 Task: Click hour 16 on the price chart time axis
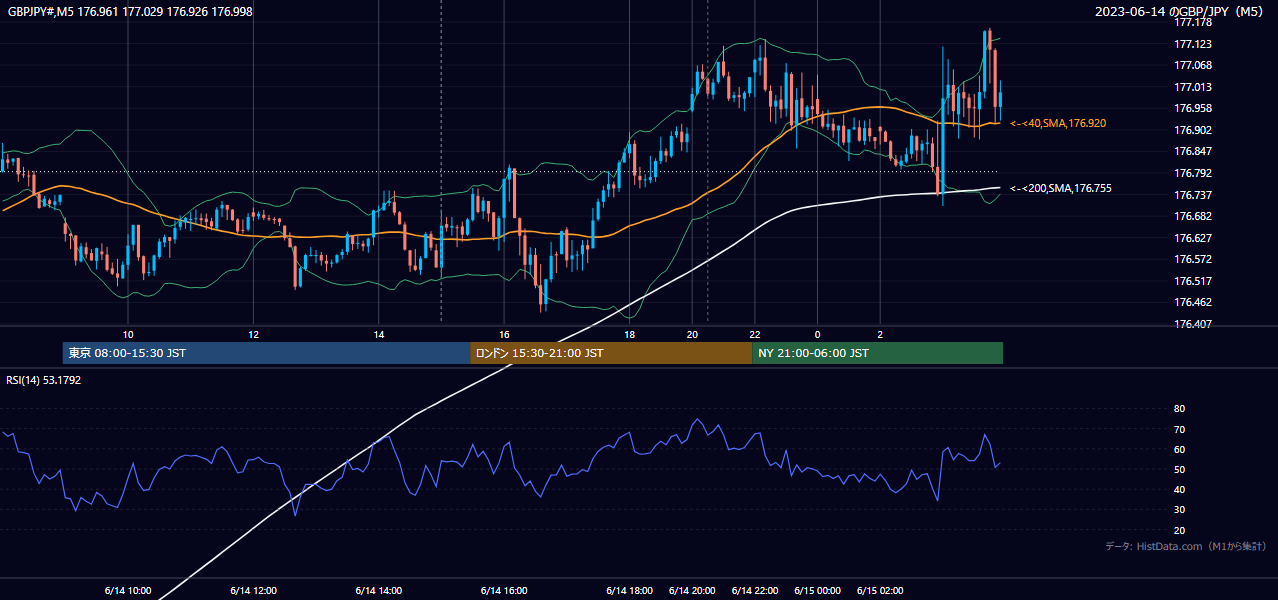[504, 334]
